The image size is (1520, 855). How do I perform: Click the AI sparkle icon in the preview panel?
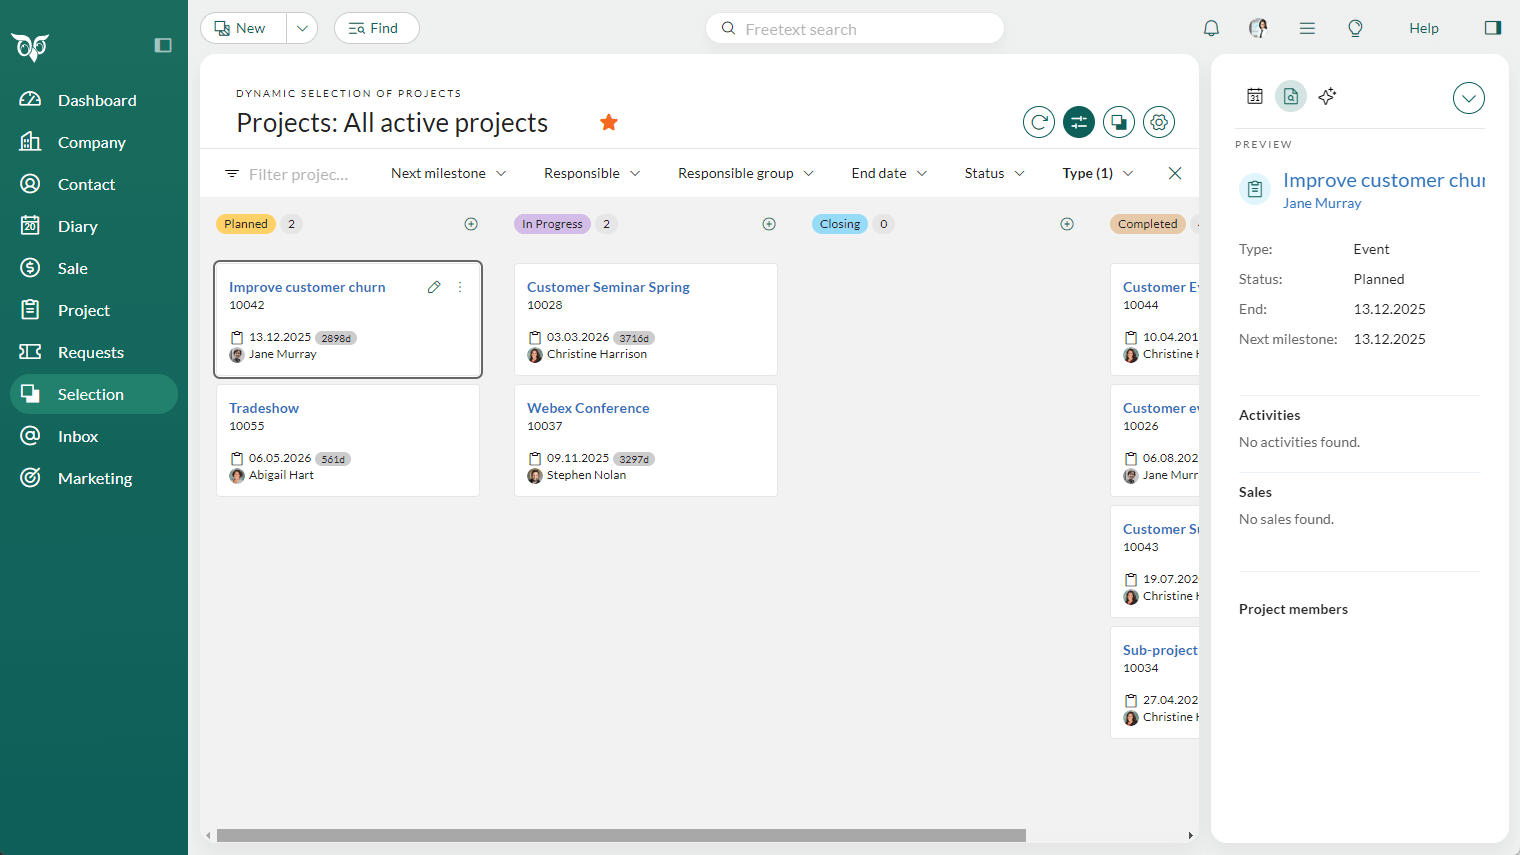click(1327, 96)
